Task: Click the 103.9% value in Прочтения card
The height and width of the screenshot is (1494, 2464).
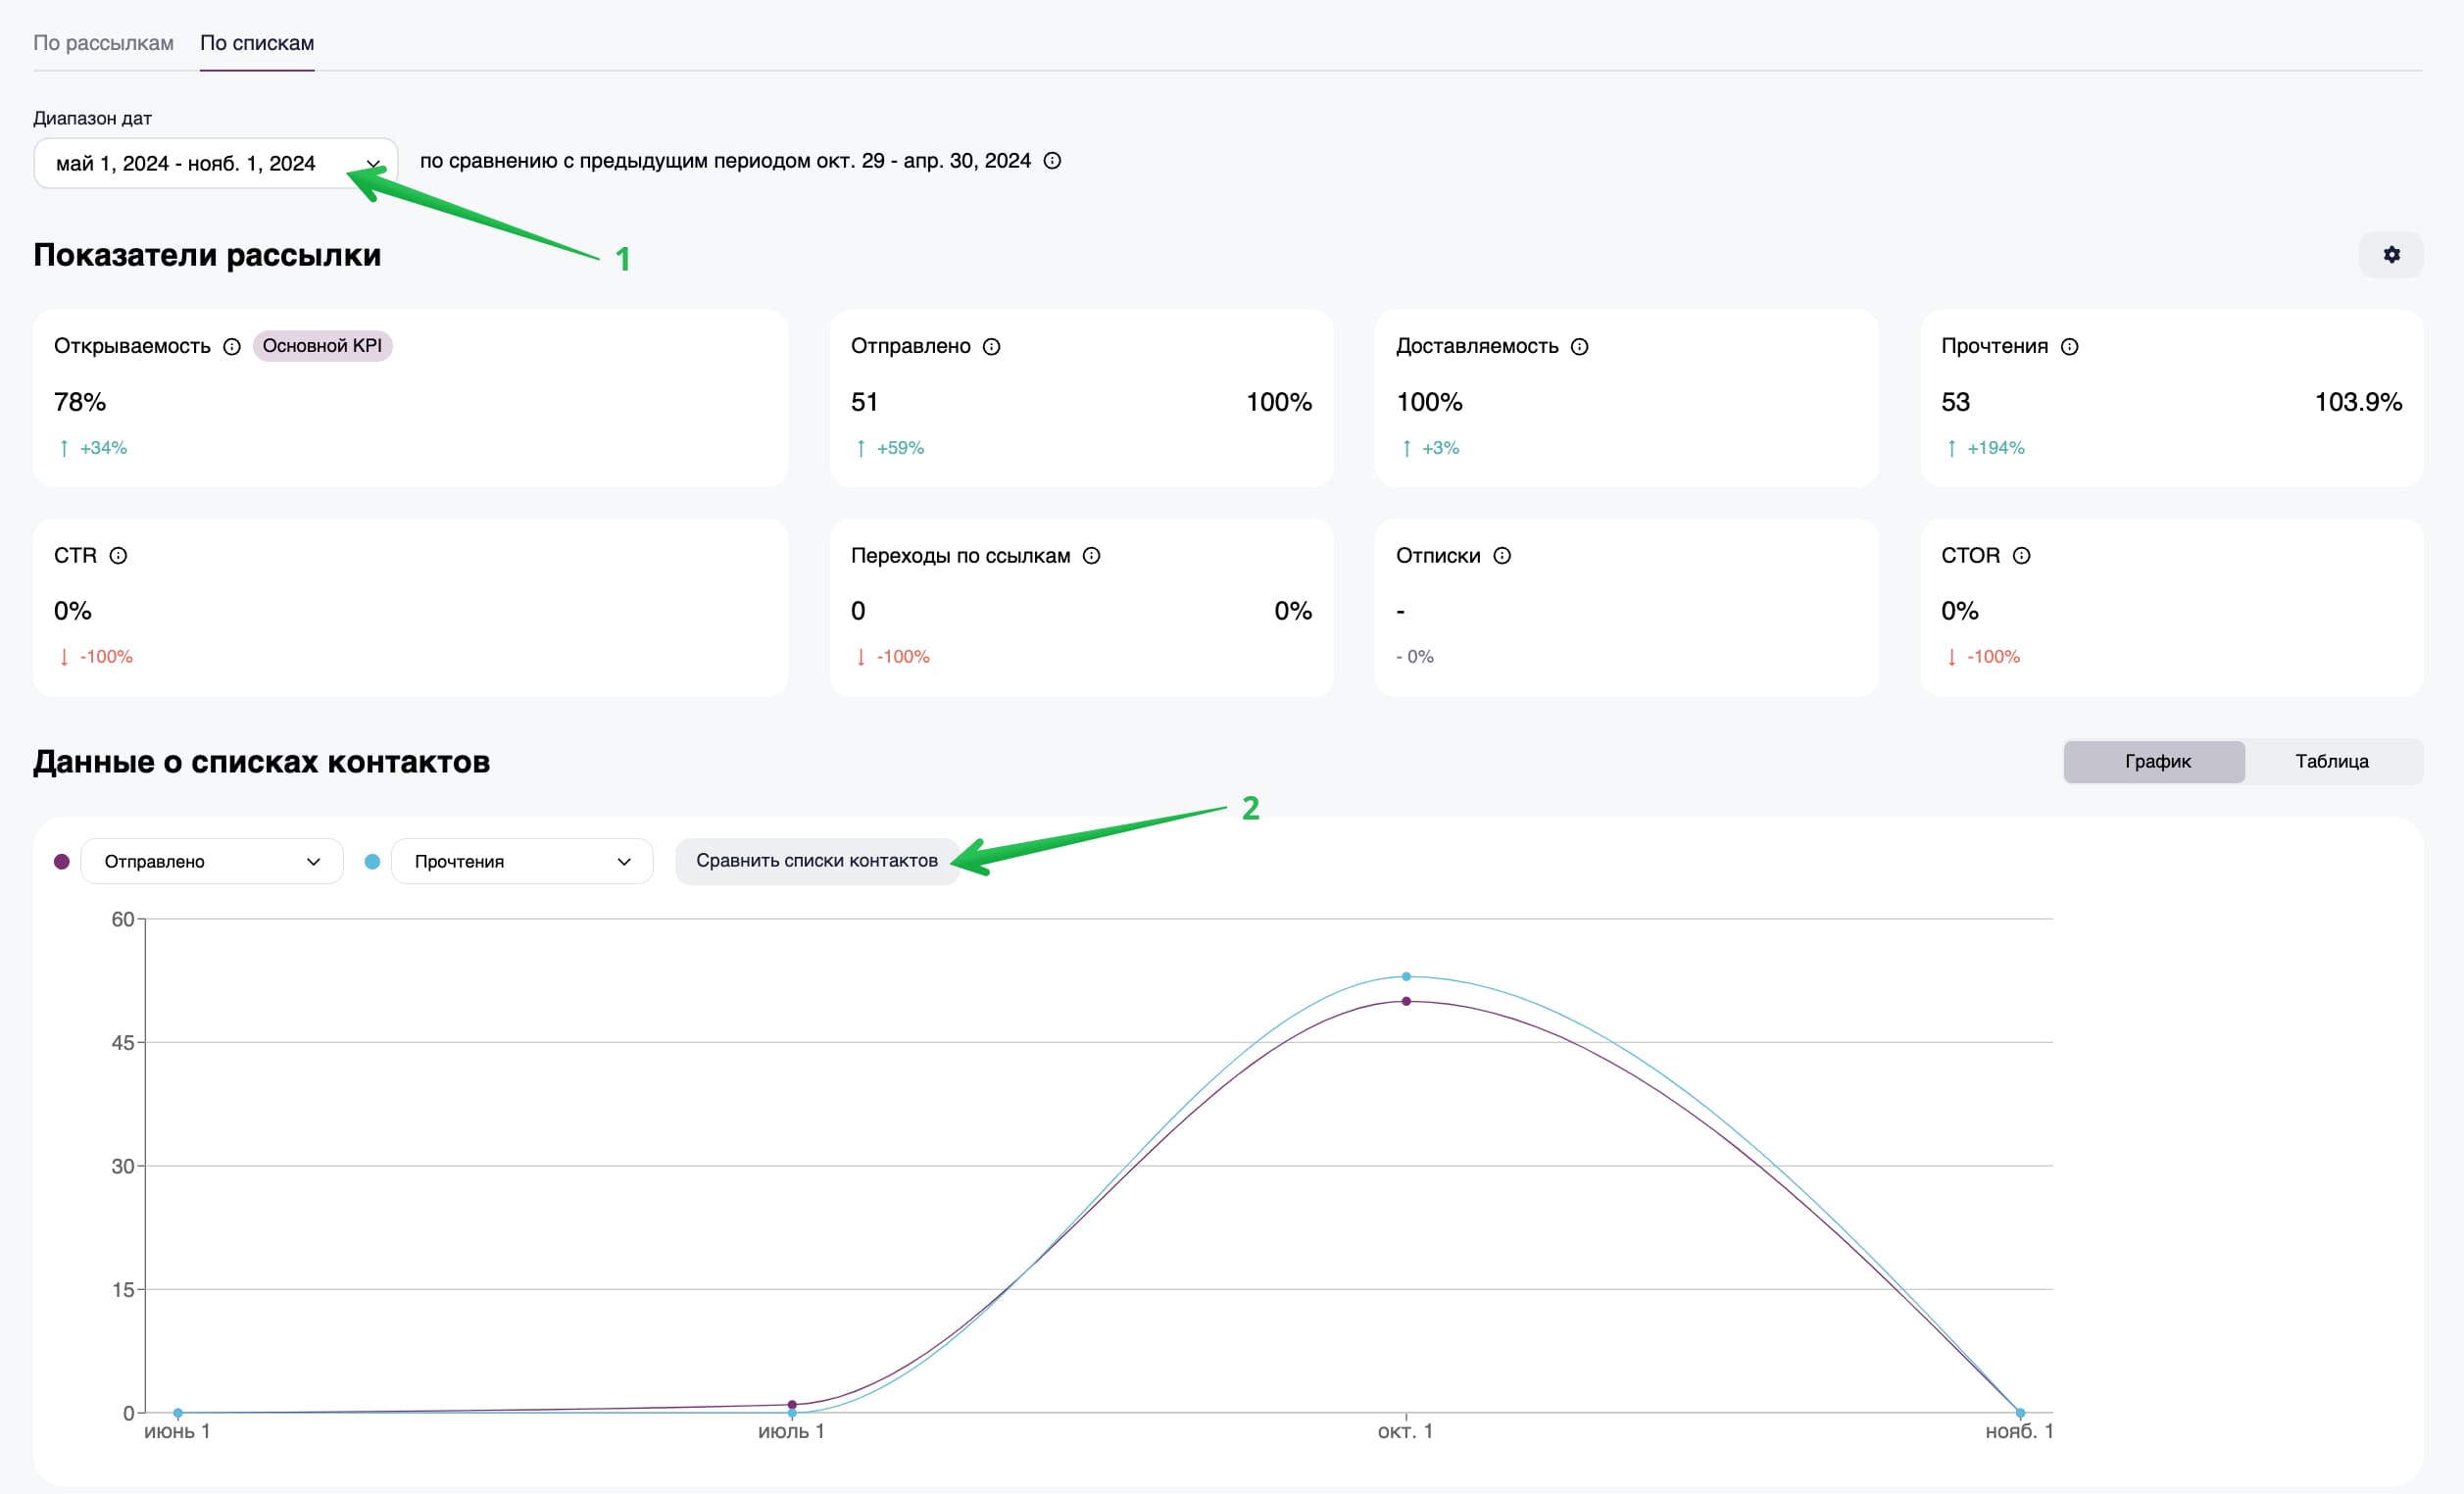Action: [2358, 402]
